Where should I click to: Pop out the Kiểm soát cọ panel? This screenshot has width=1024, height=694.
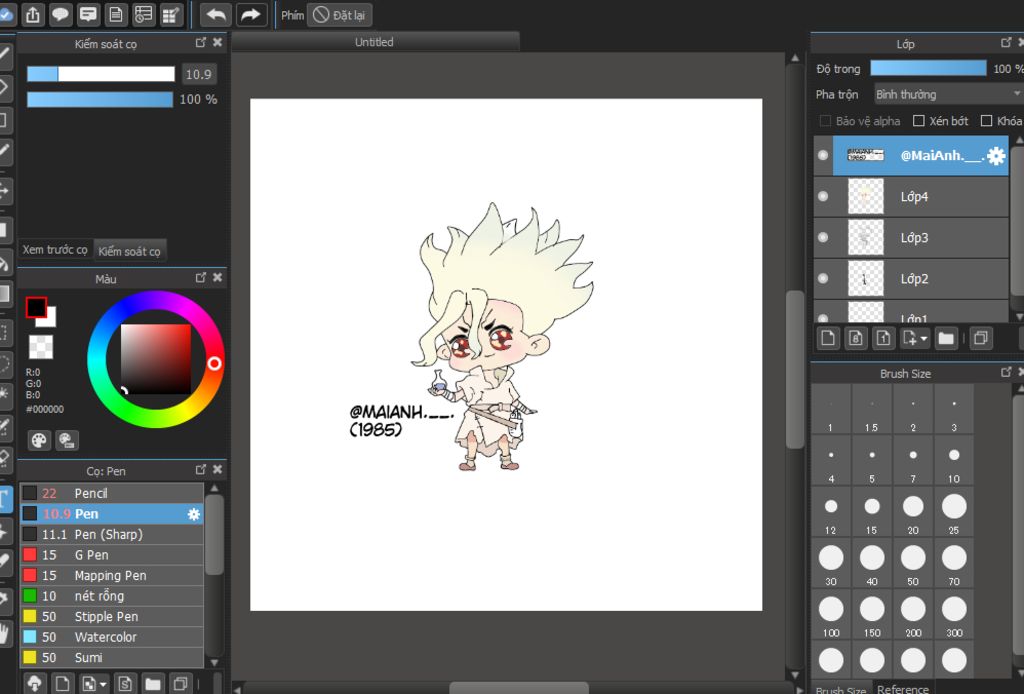pyautogui.click(x=200, y=42)
